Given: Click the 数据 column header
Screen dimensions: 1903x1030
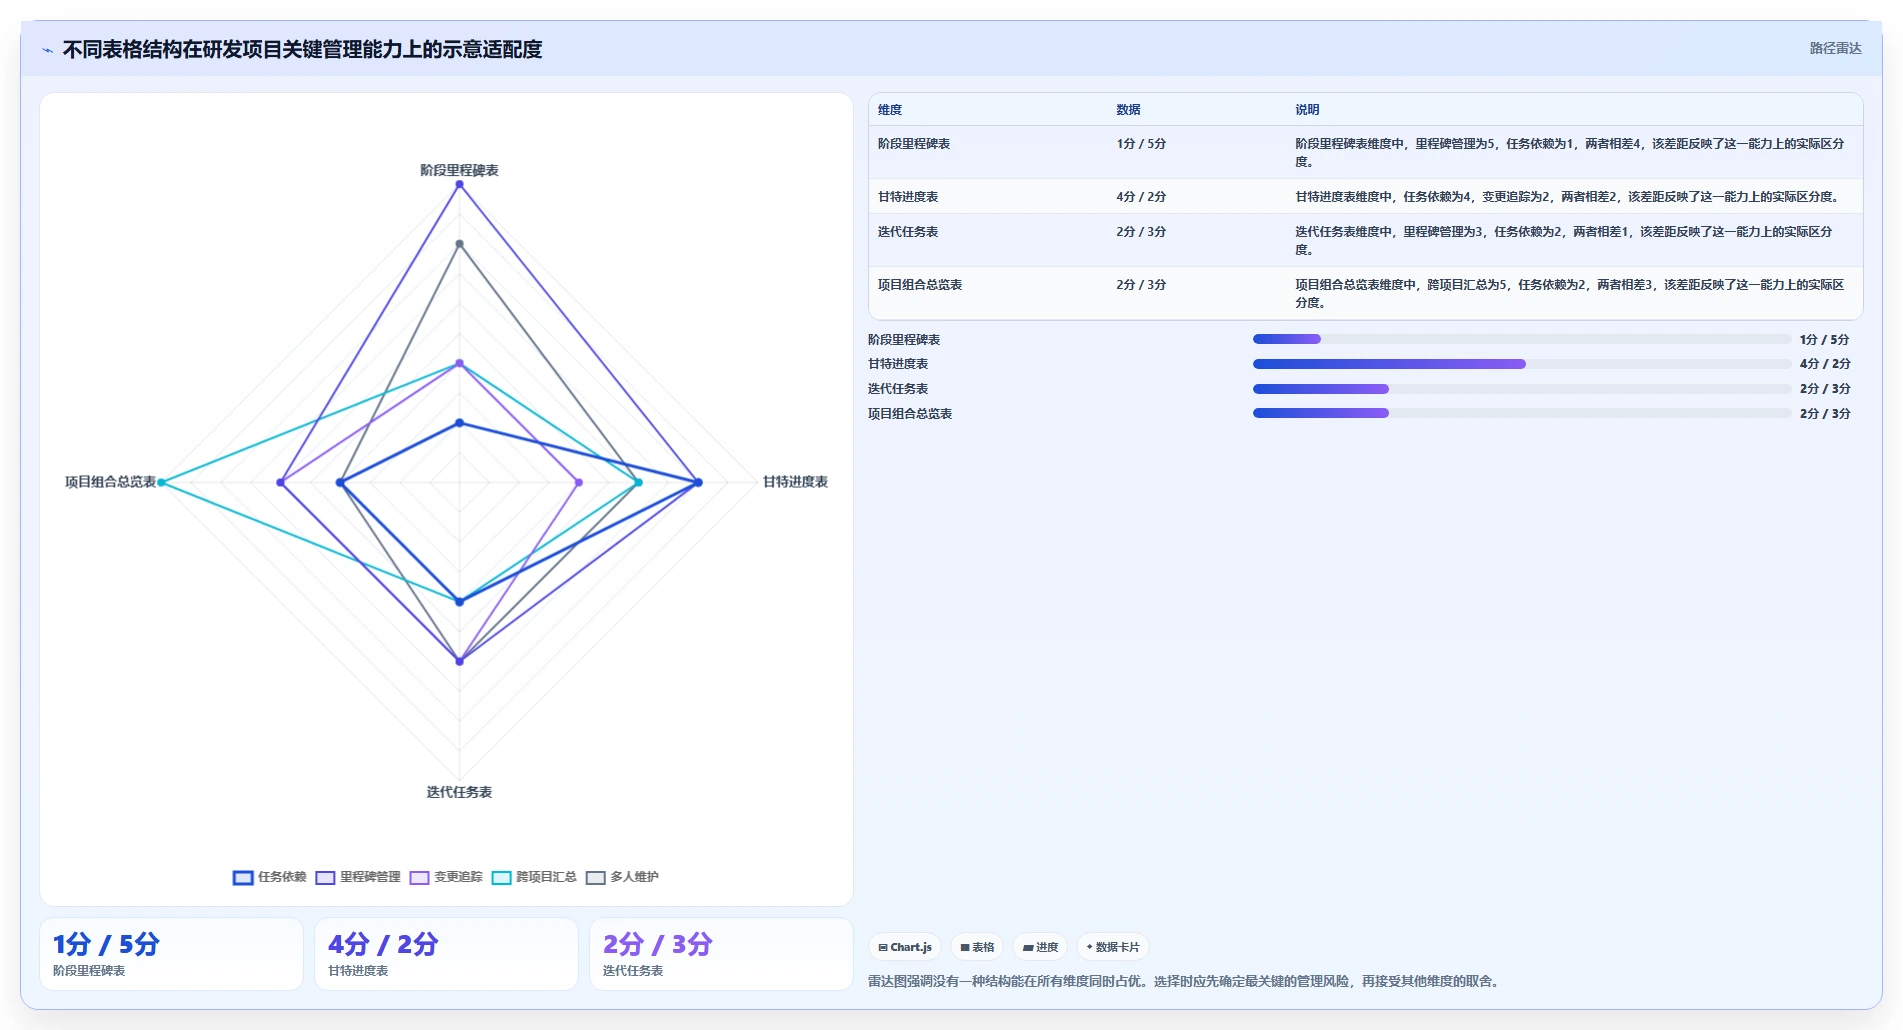Looking at the screenshot, I should coord(1128,110).
